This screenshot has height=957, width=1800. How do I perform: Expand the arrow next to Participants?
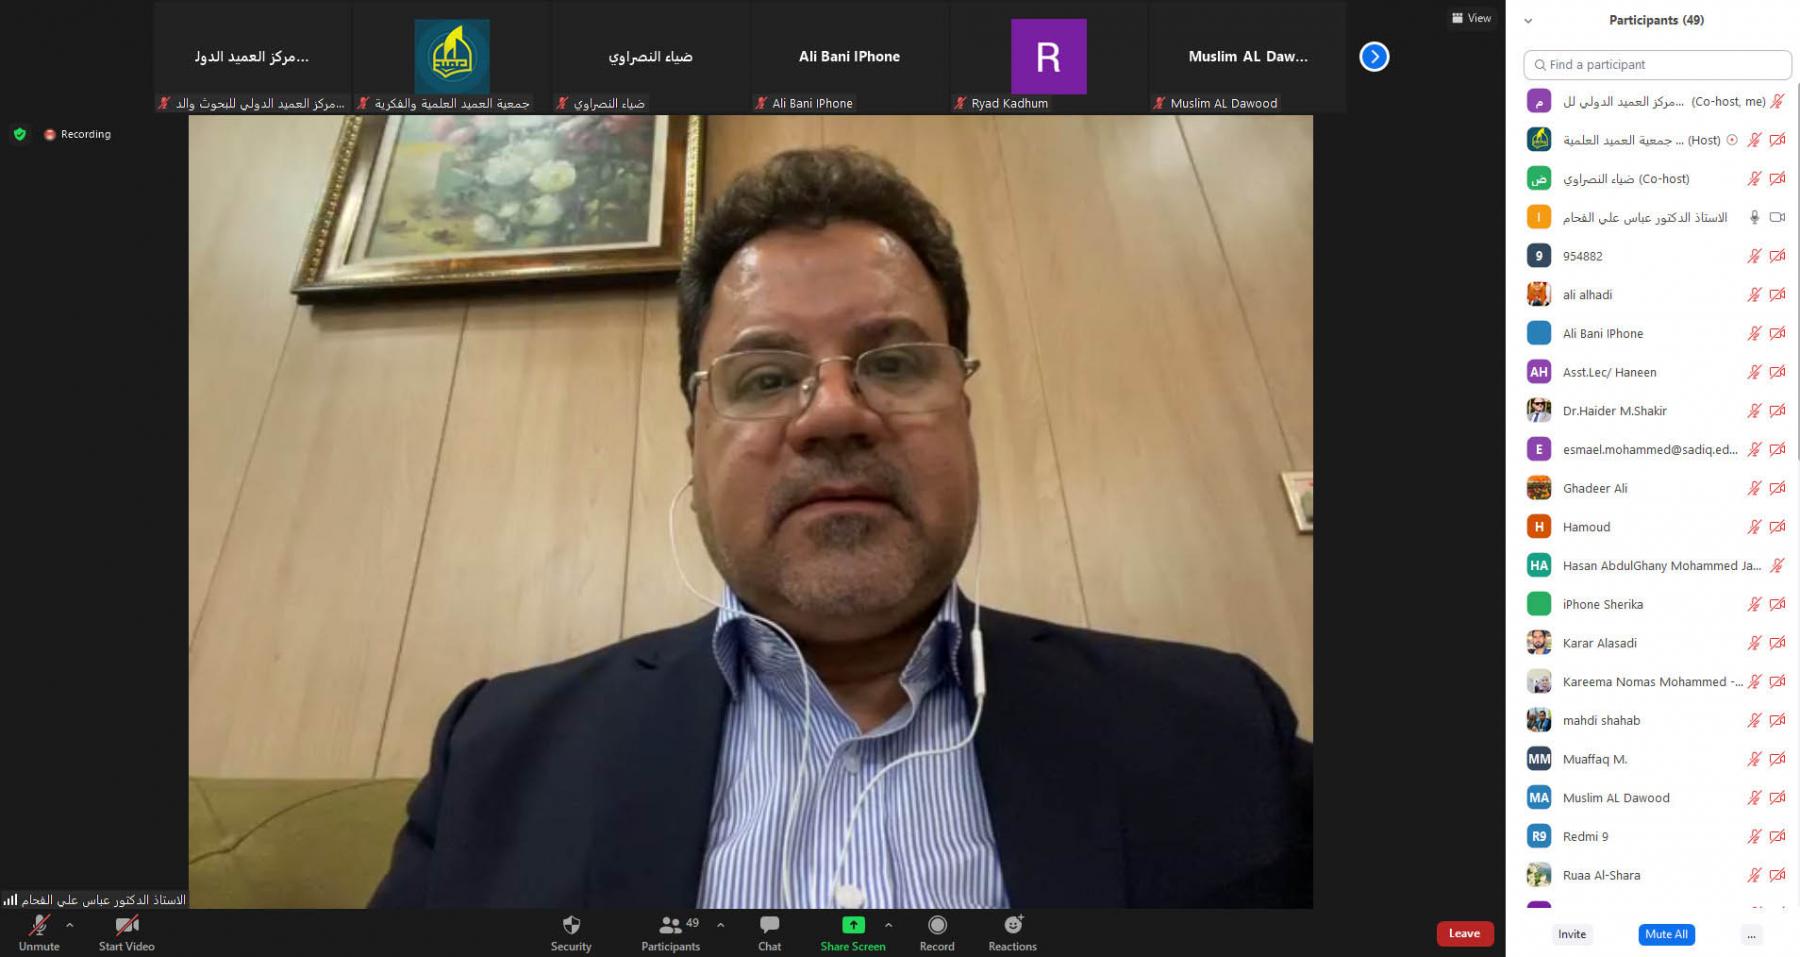(x=720, y=925)
